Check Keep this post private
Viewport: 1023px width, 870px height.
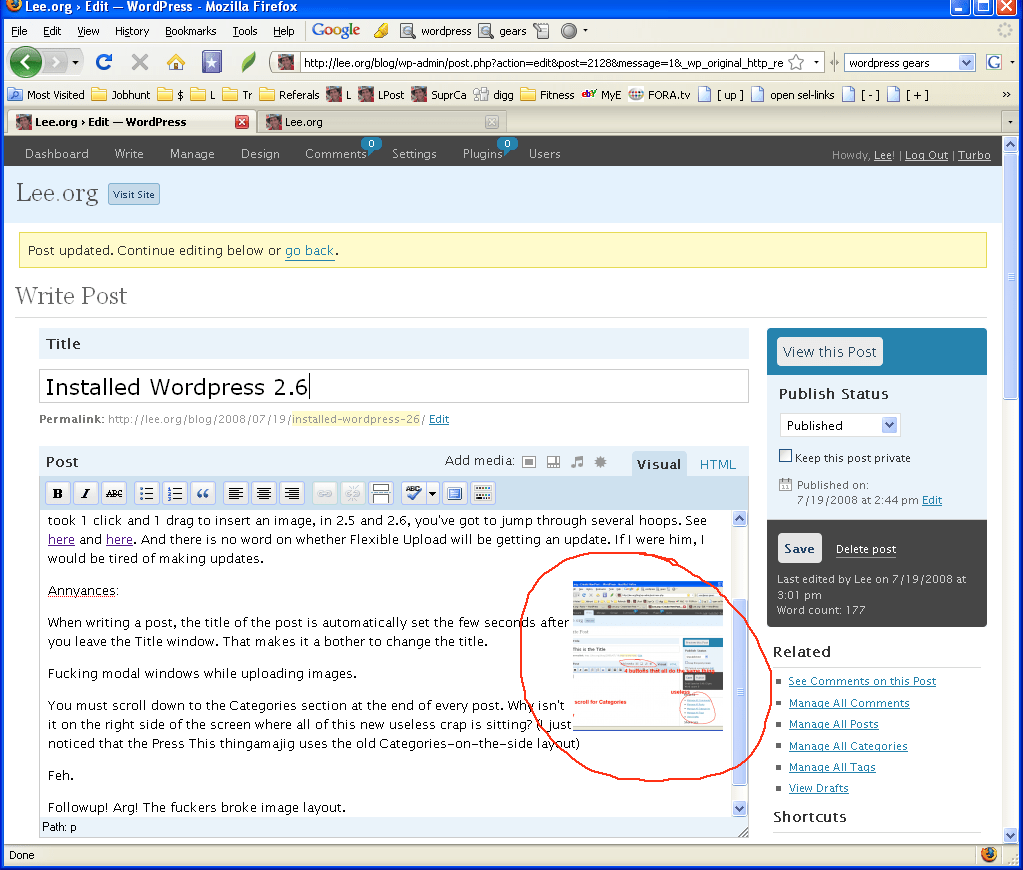(x=786, y=456)
